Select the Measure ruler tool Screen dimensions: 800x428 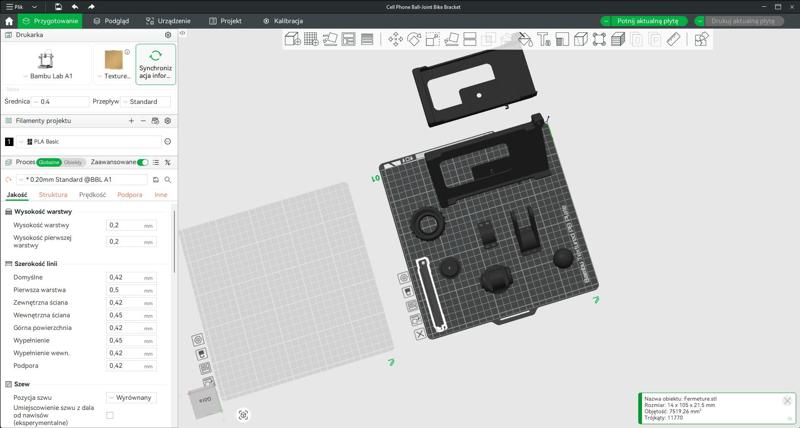point(673,40)
